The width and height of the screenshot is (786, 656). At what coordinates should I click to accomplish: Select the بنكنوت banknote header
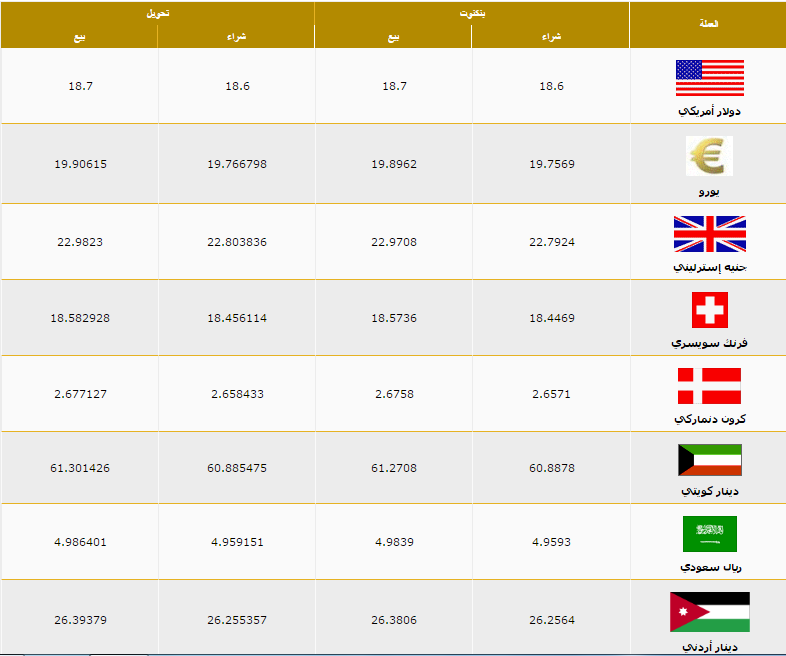pos(472,14)
